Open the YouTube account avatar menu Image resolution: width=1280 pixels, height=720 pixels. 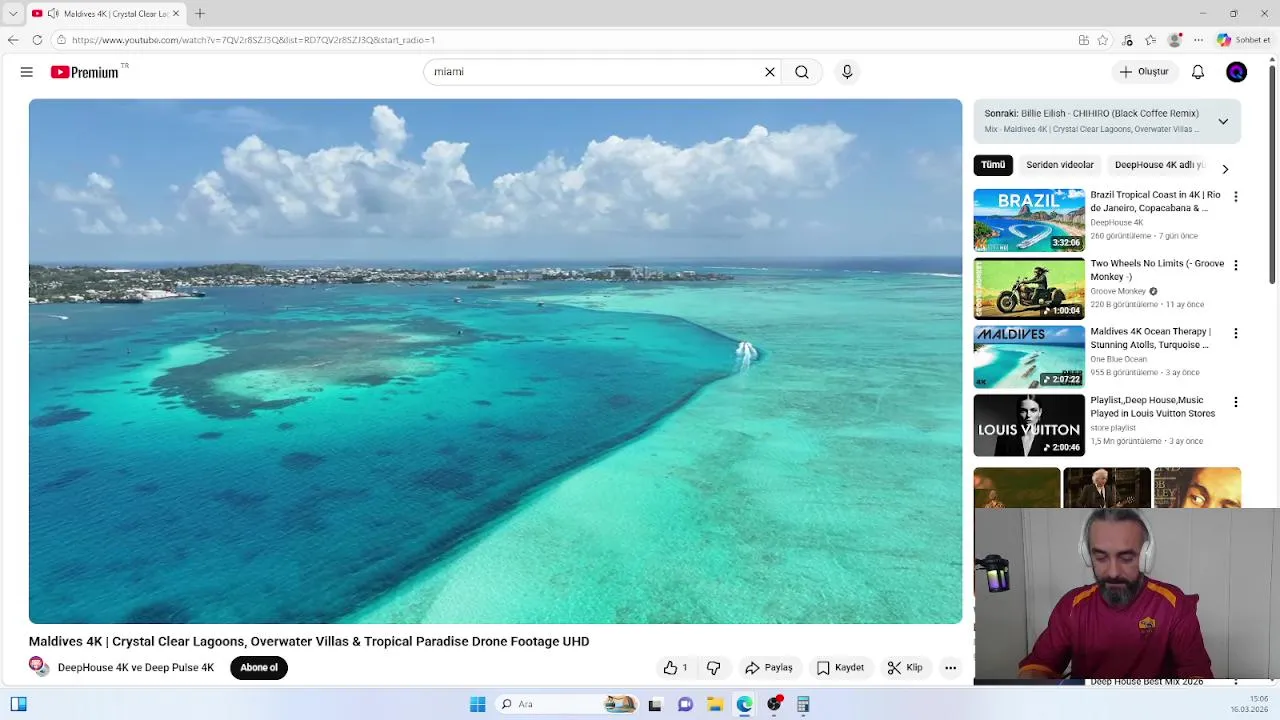tap(1237, 72)
